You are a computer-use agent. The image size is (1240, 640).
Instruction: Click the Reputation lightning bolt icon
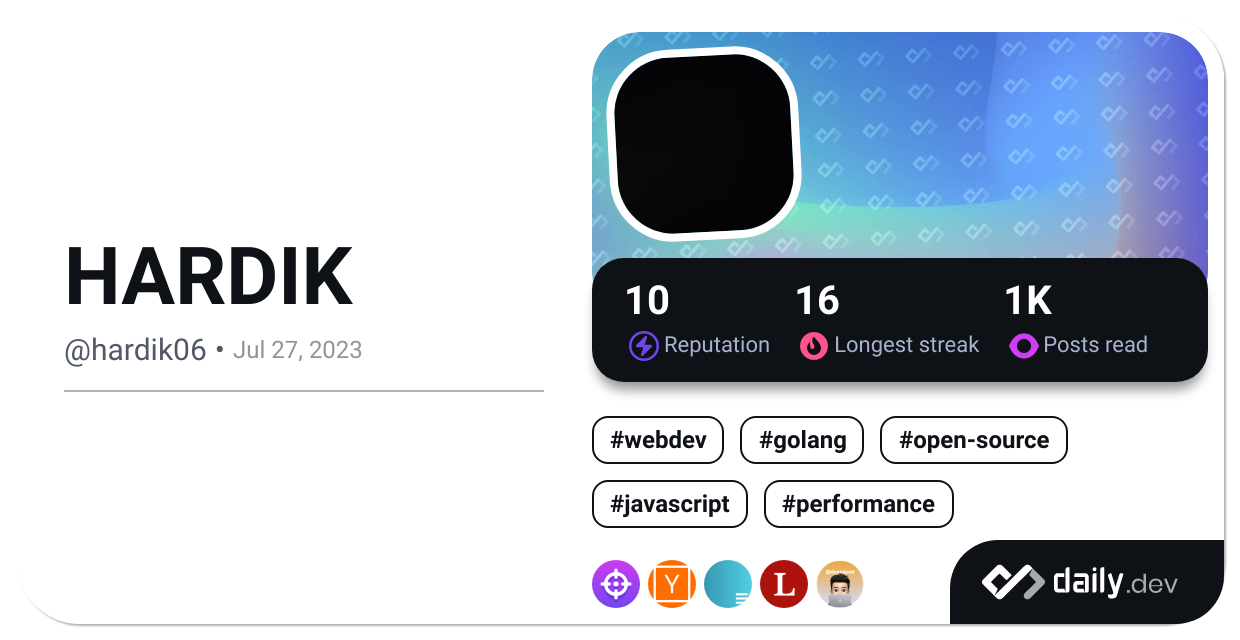pyautogui.click(x=643, y=346)
